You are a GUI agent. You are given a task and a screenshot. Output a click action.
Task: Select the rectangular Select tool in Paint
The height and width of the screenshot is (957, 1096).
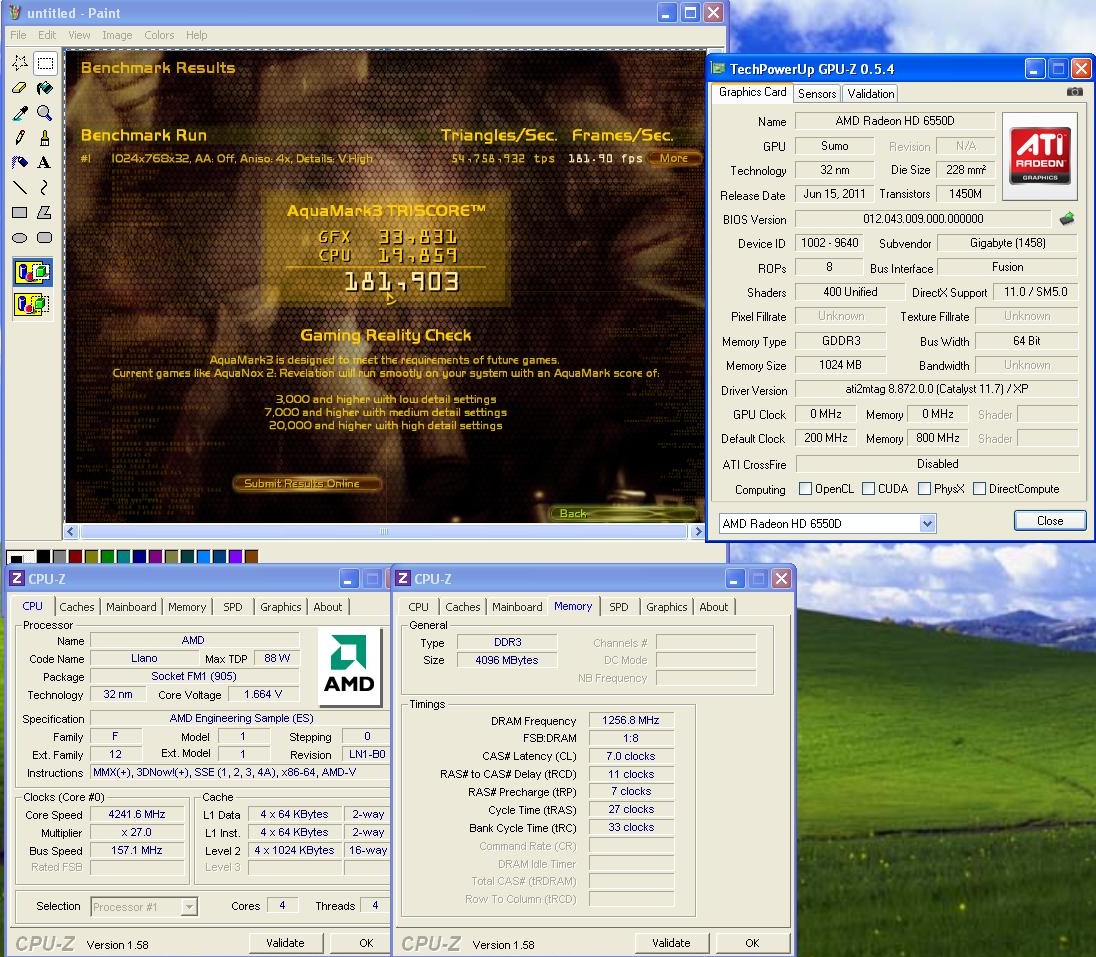click(x=45, y=63)
